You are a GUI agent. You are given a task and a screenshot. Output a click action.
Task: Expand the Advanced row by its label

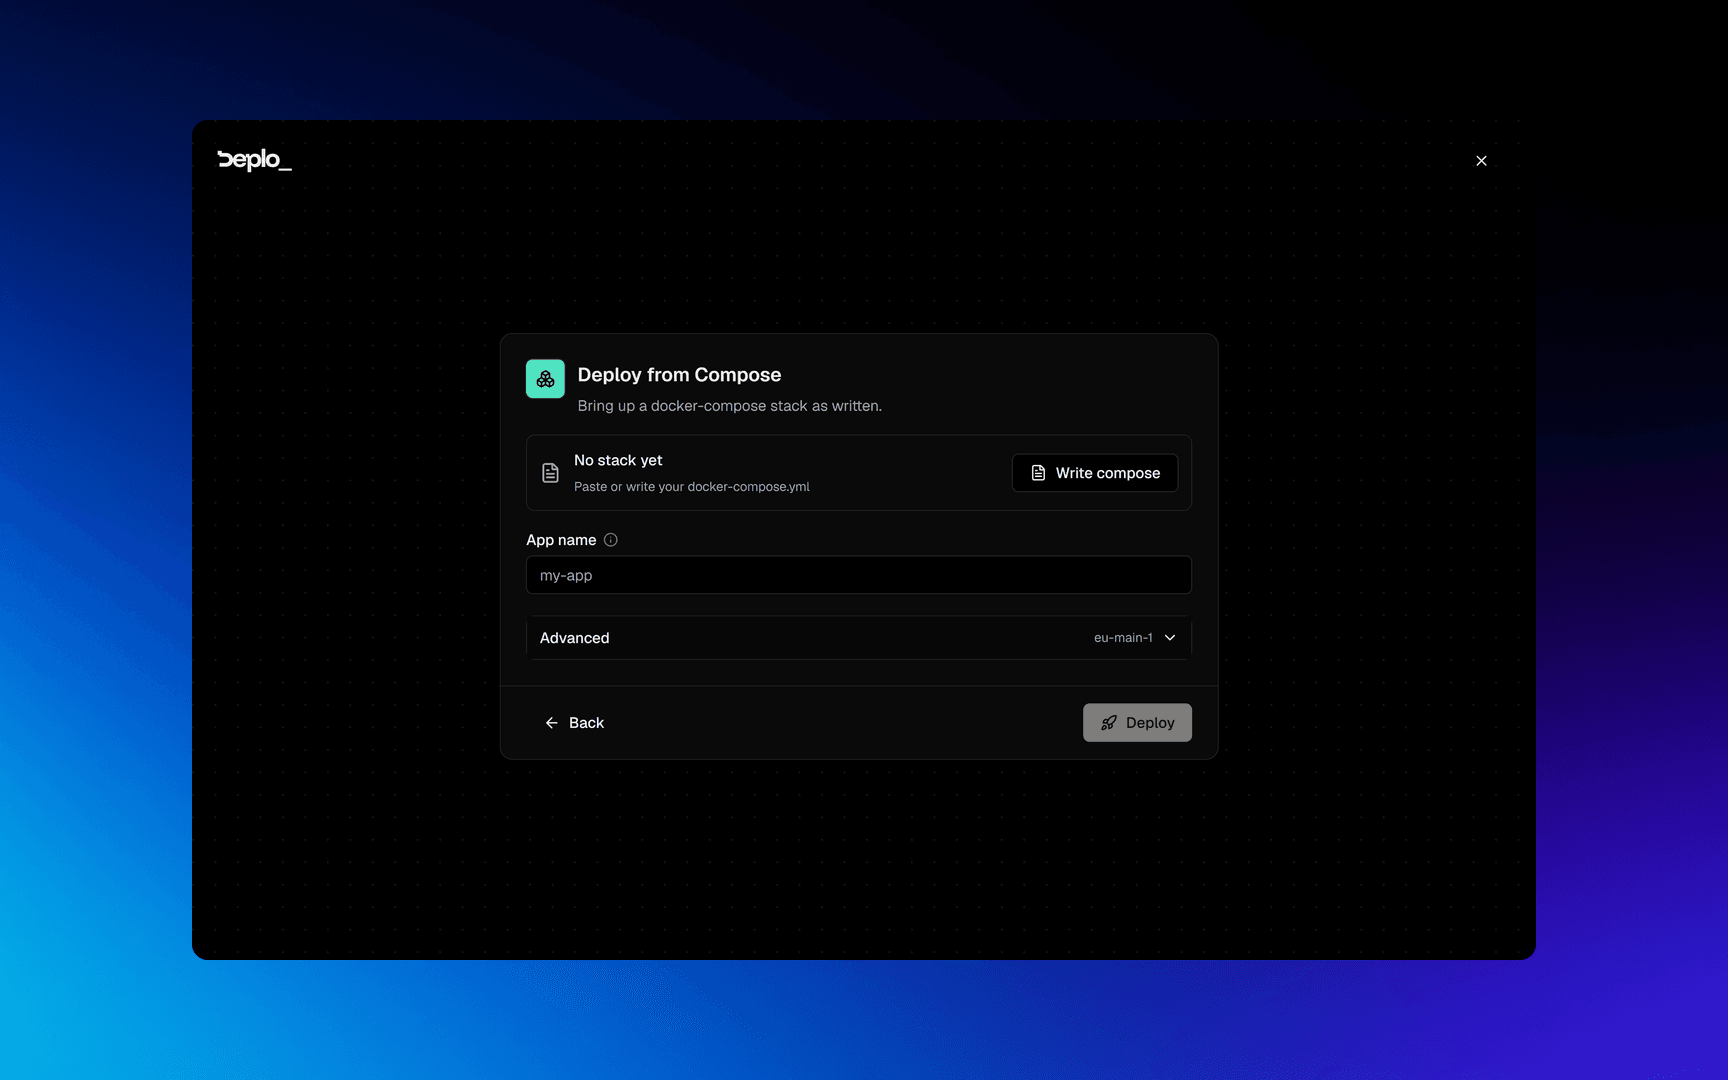(x=574, y=638)
